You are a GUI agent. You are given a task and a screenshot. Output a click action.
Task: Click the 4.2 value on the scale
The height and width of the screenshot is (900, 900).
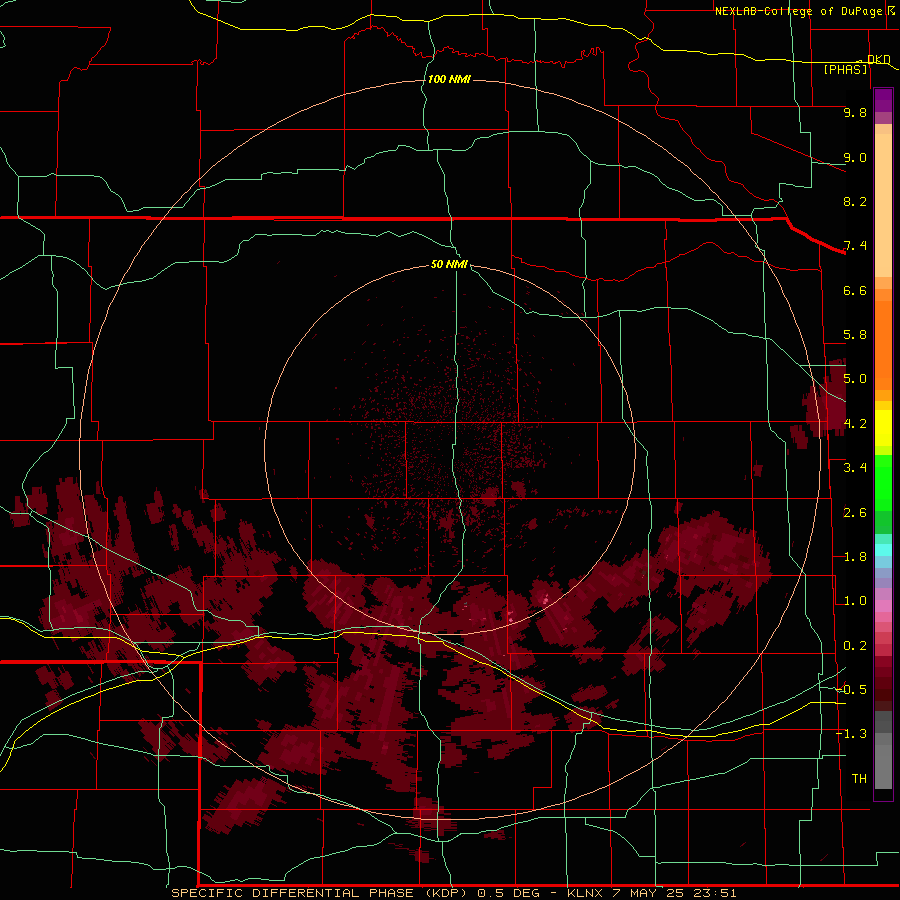coord(855,424)
